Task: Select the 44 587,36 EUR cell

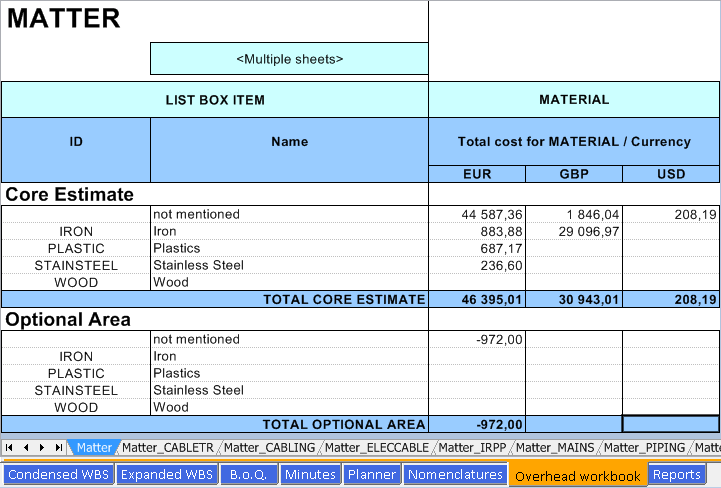Action: (x=477, y=214)
